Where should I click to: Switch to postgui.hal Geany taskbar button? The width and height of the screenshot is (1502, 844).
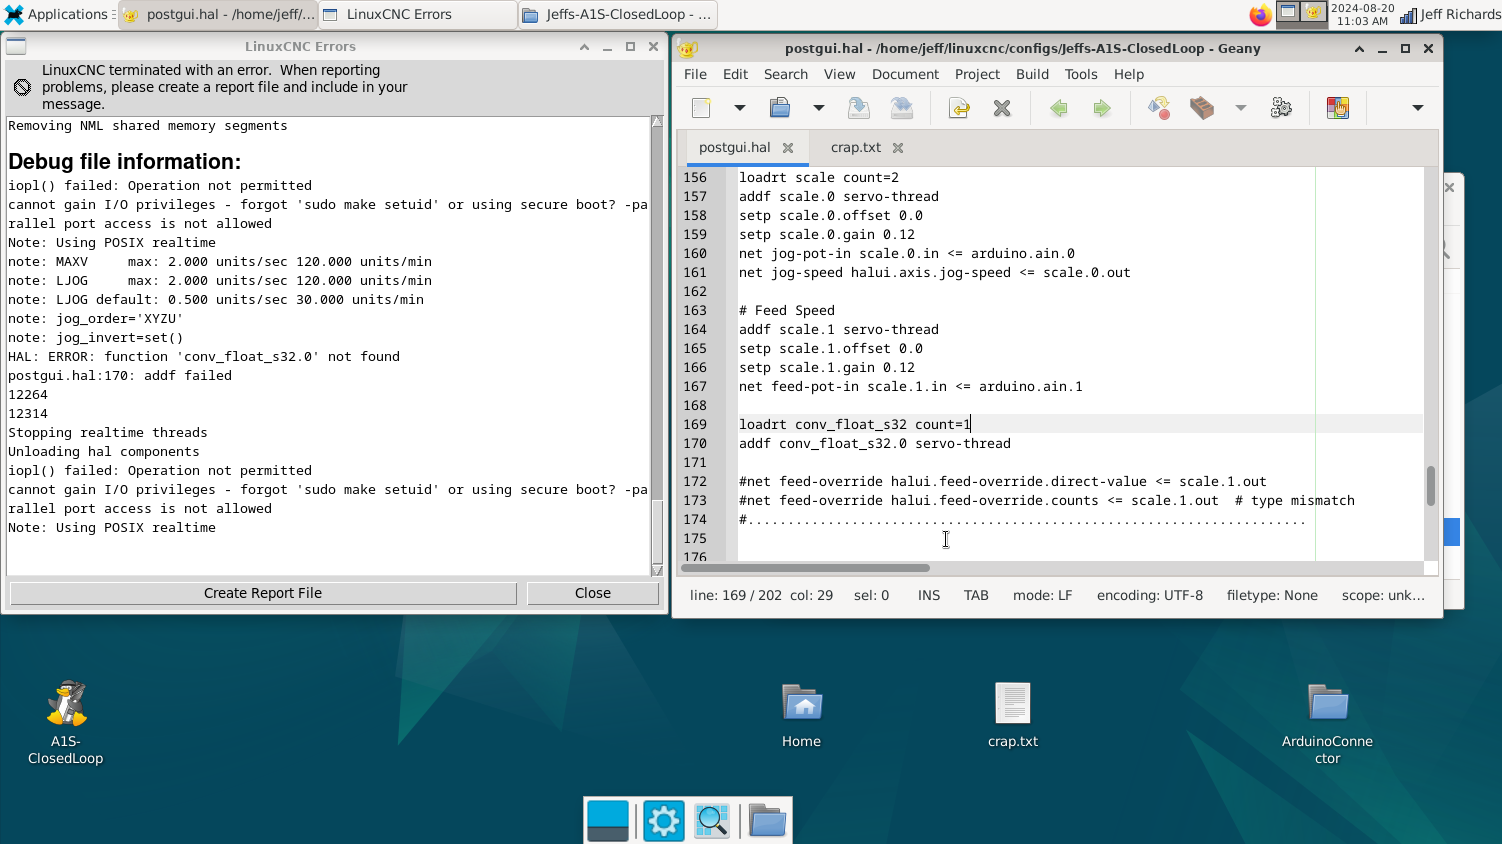click(218, 15)
